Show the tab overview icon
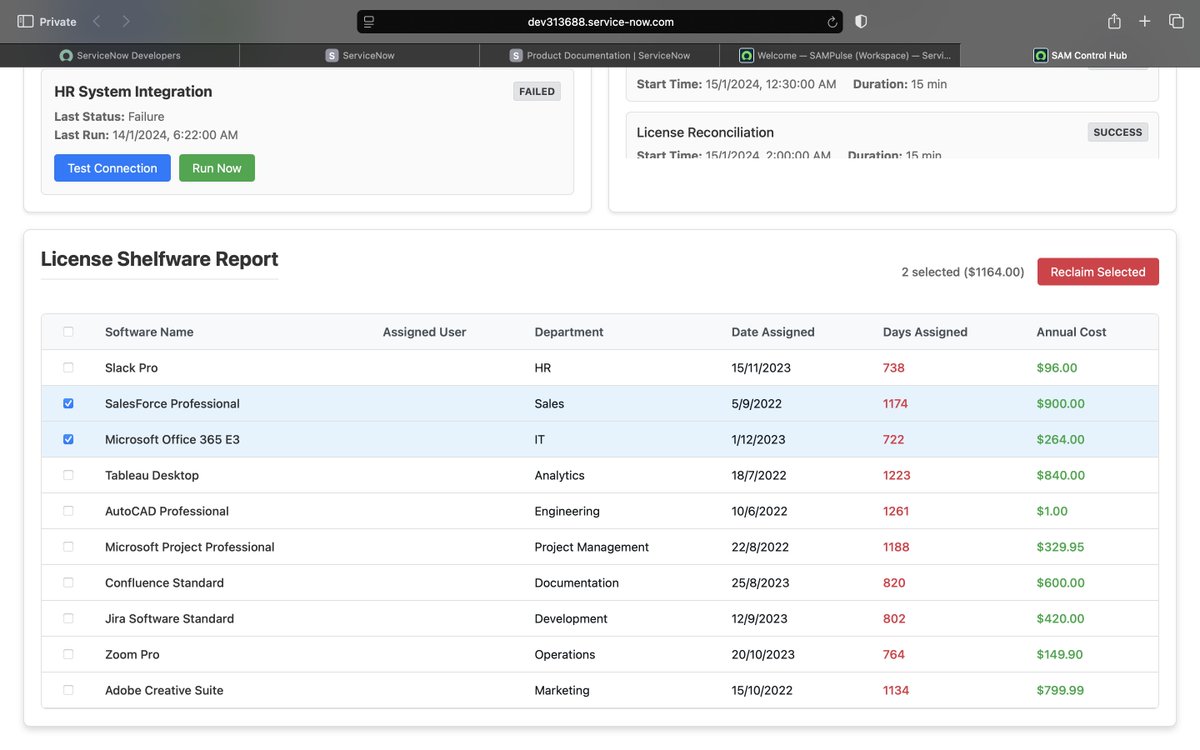This screenshot has height=750, width=1200. pos(1176,21)
